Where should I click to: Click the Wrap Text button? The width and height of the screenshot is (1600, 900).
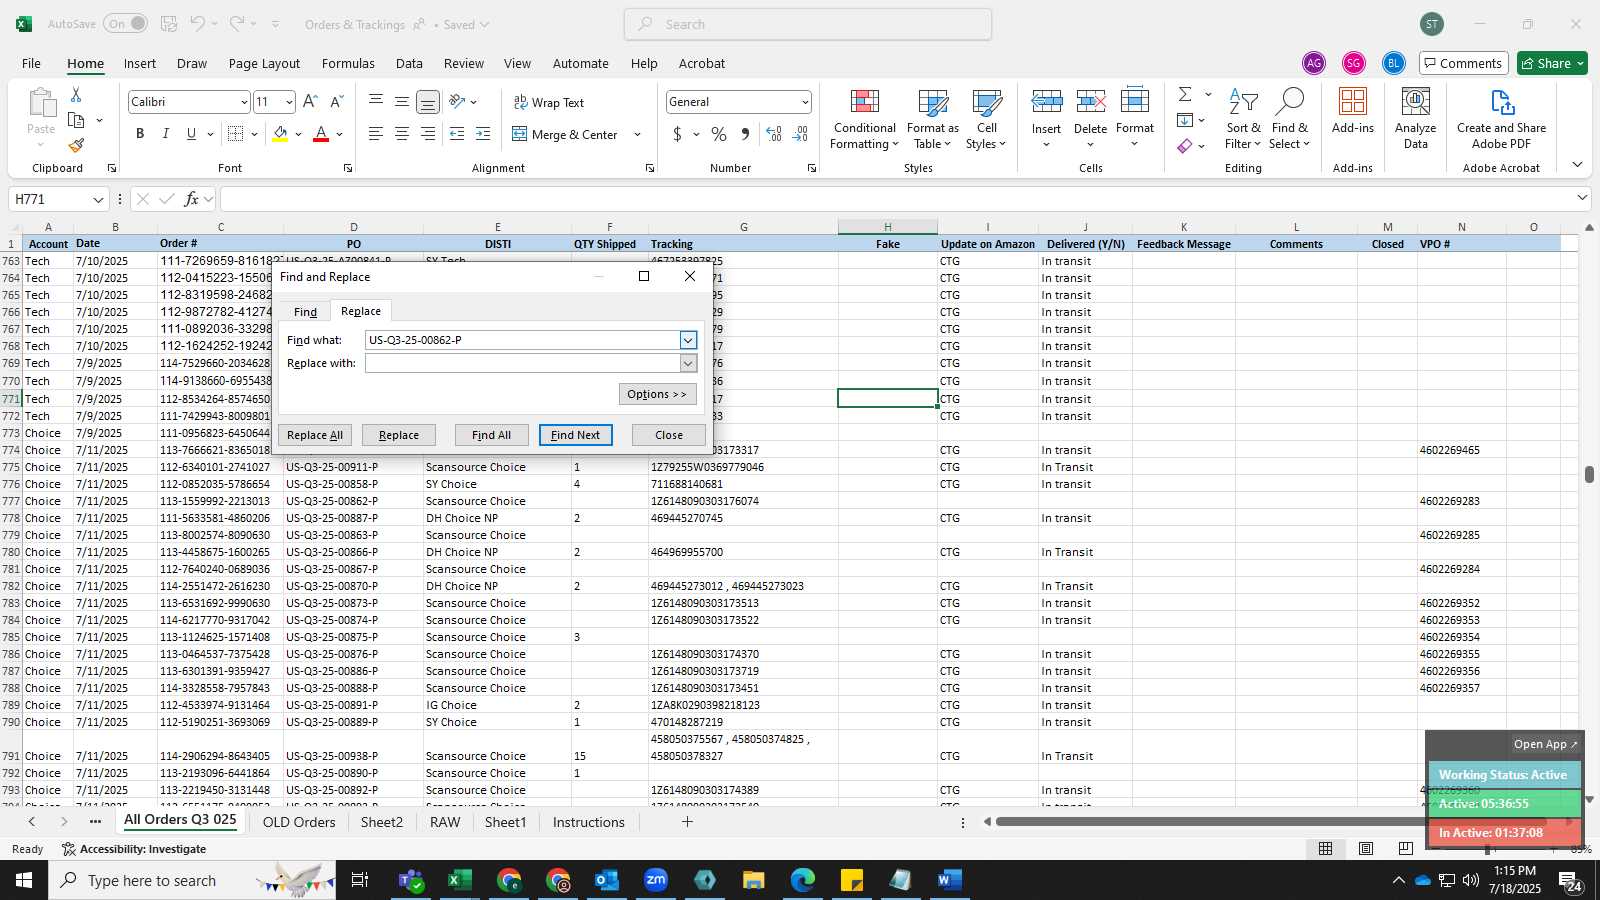point(549,102)
